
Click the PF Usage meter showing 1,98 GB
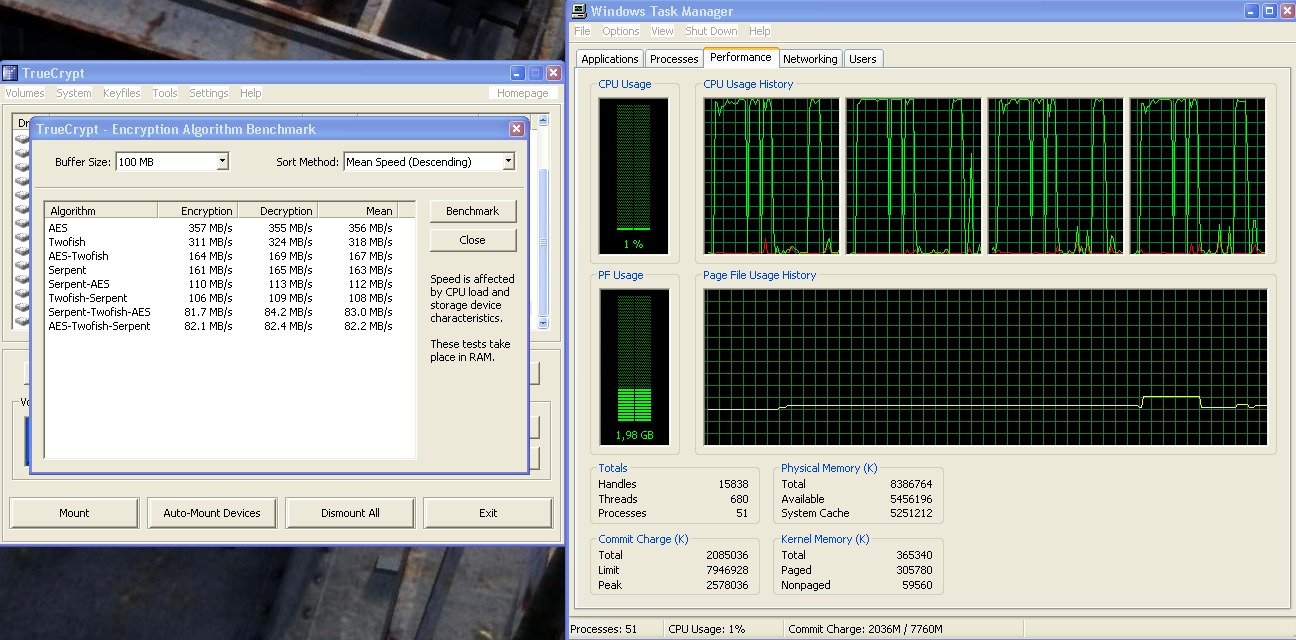pyautogui.click(x=633, y=367)
